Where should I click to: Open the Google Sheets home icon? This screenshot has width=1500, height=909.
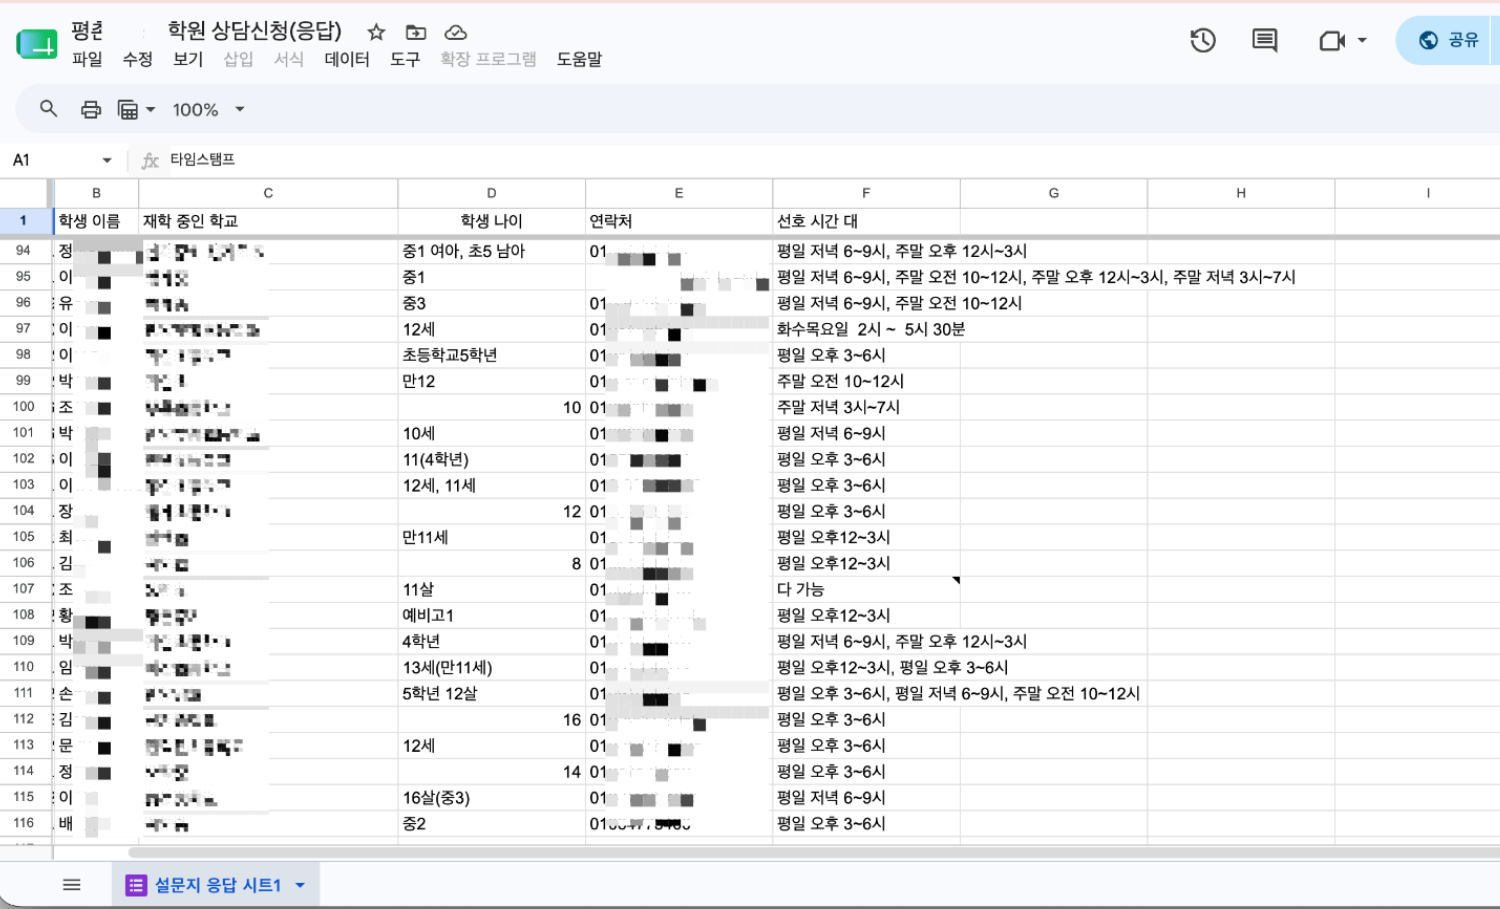pyautogui.click(x=37, y=44)
